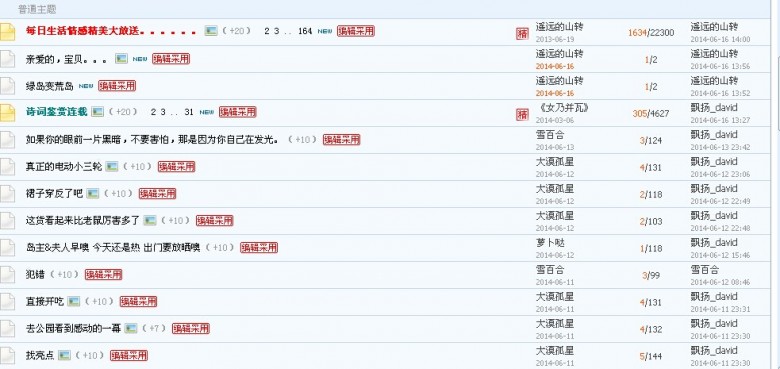Click view count 22300 on 每日生活 row
The width and height of the screenshot is (780, 369).
662,33
